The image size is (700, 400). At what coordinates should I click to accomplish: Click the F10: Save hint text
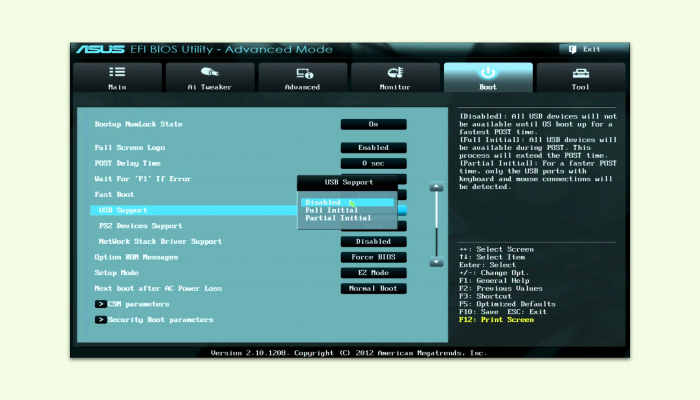(479, 312)
